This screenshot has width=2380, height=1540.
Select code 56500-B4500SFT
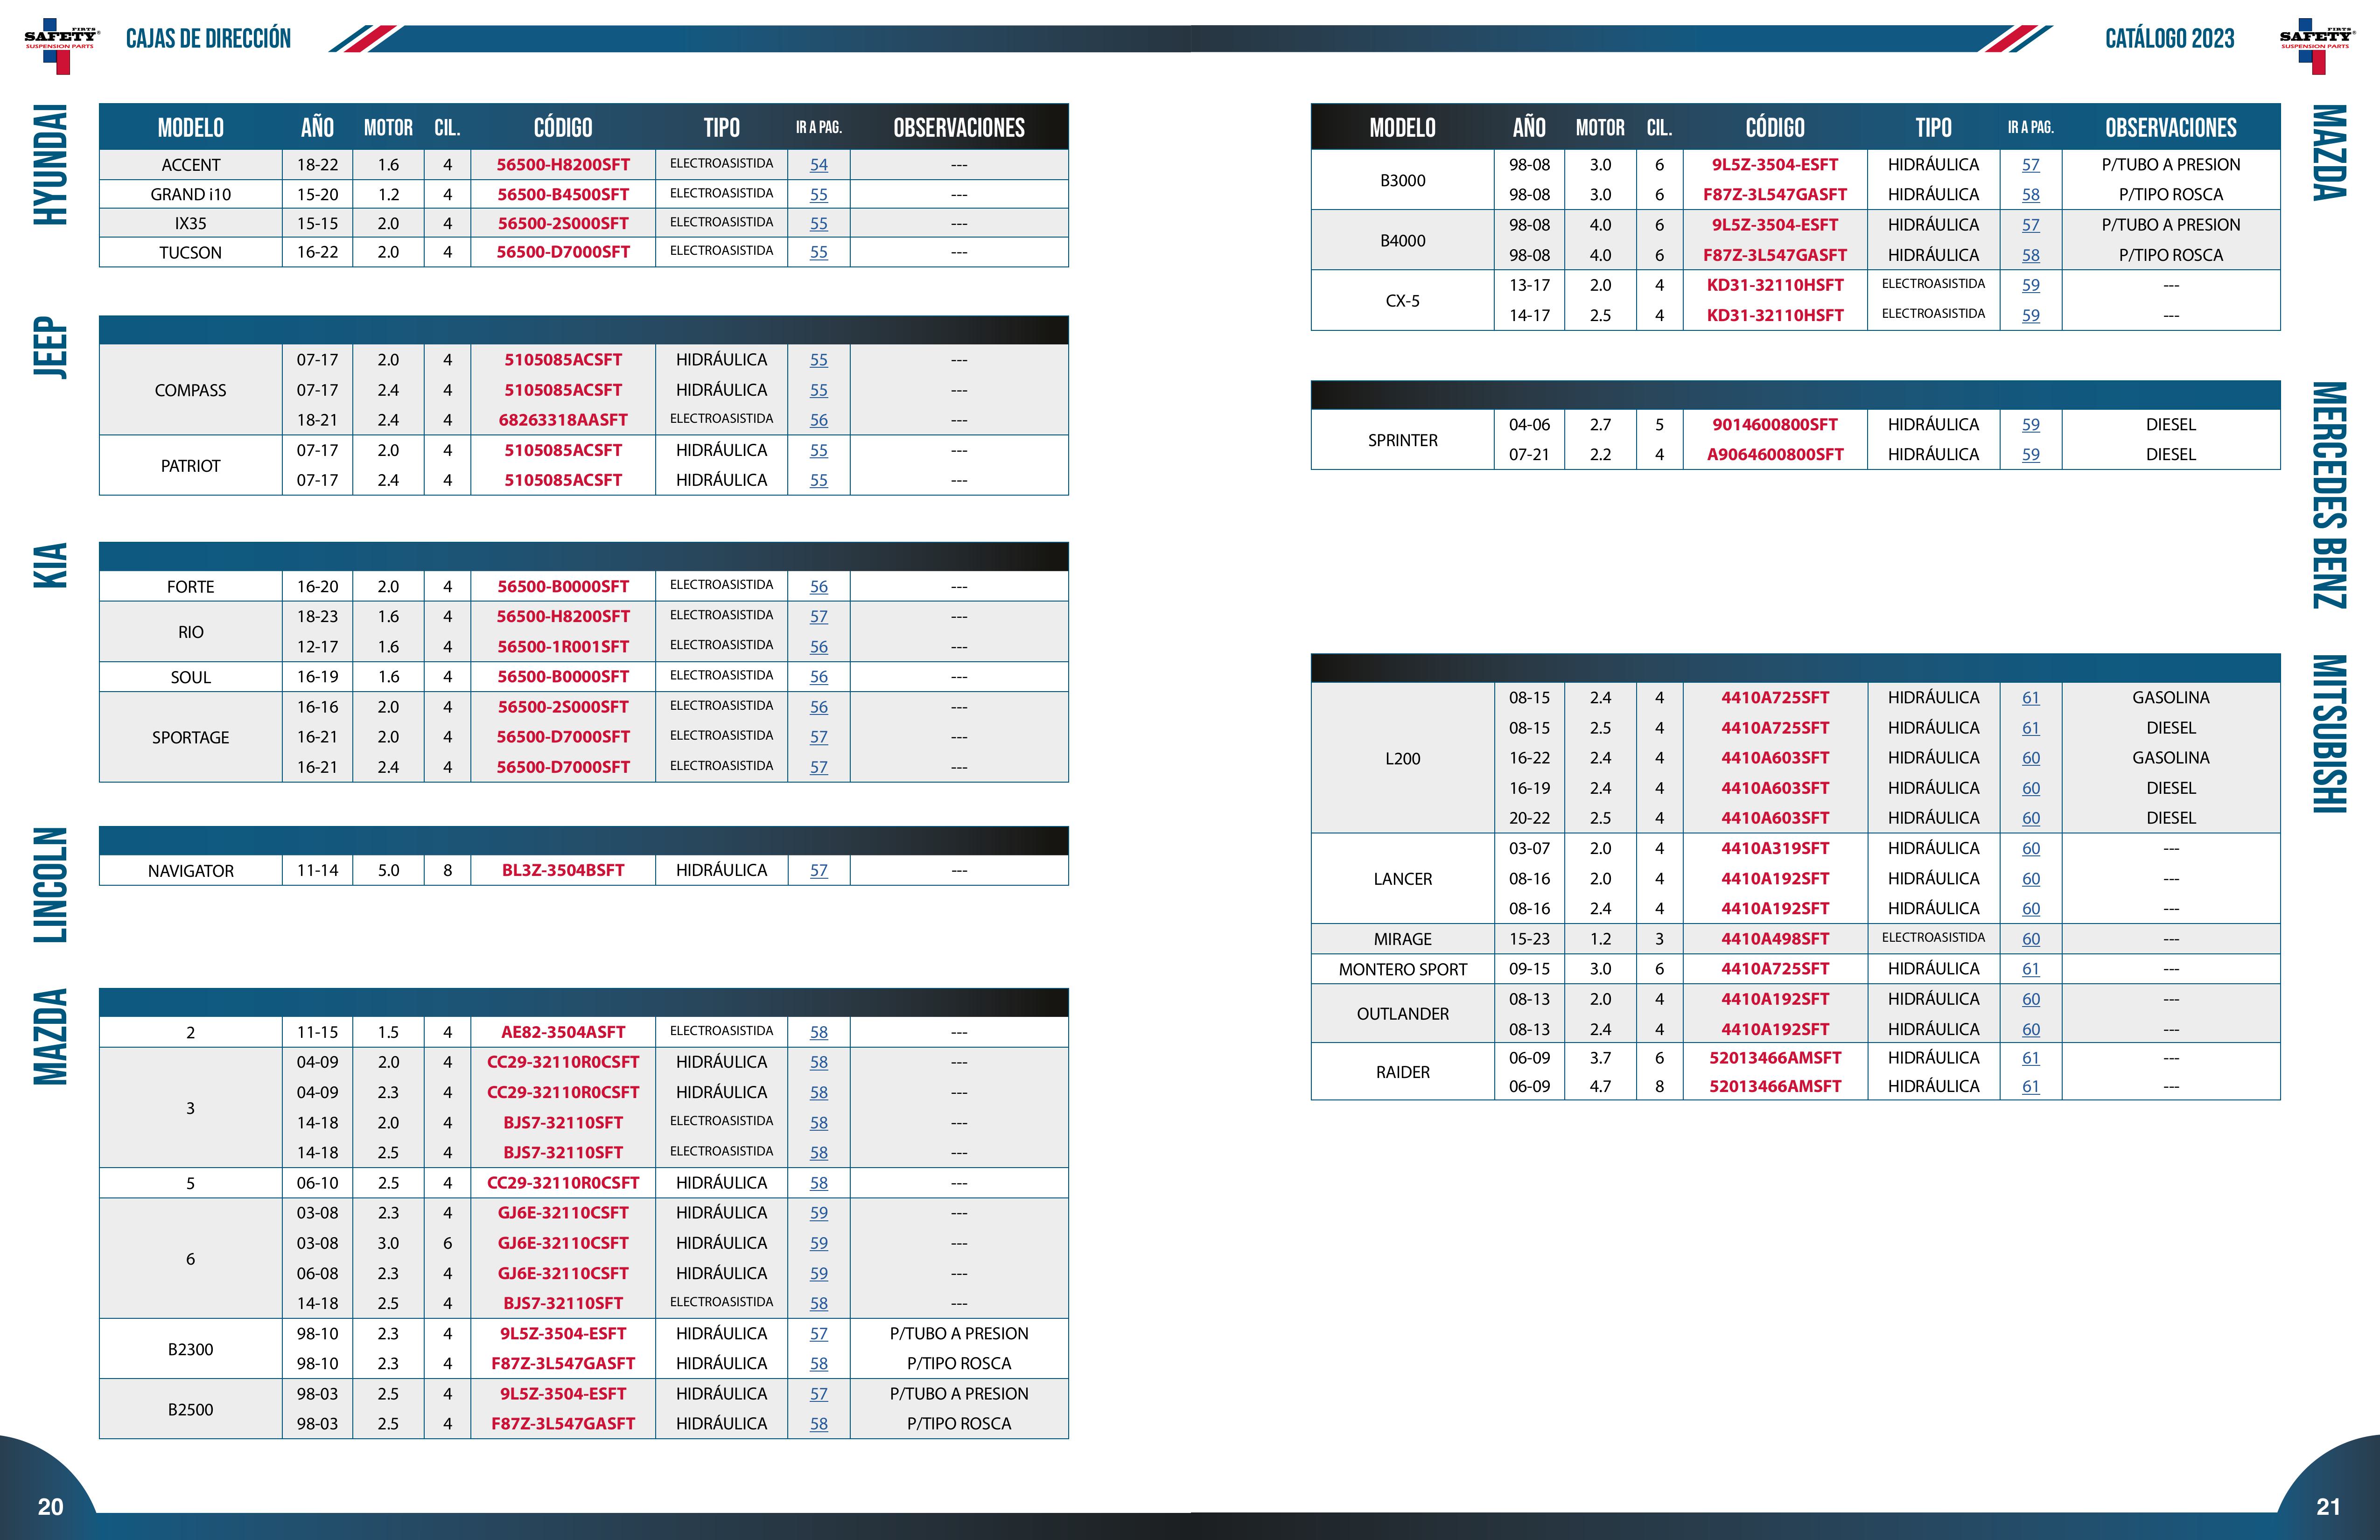(x=563, y=195)
